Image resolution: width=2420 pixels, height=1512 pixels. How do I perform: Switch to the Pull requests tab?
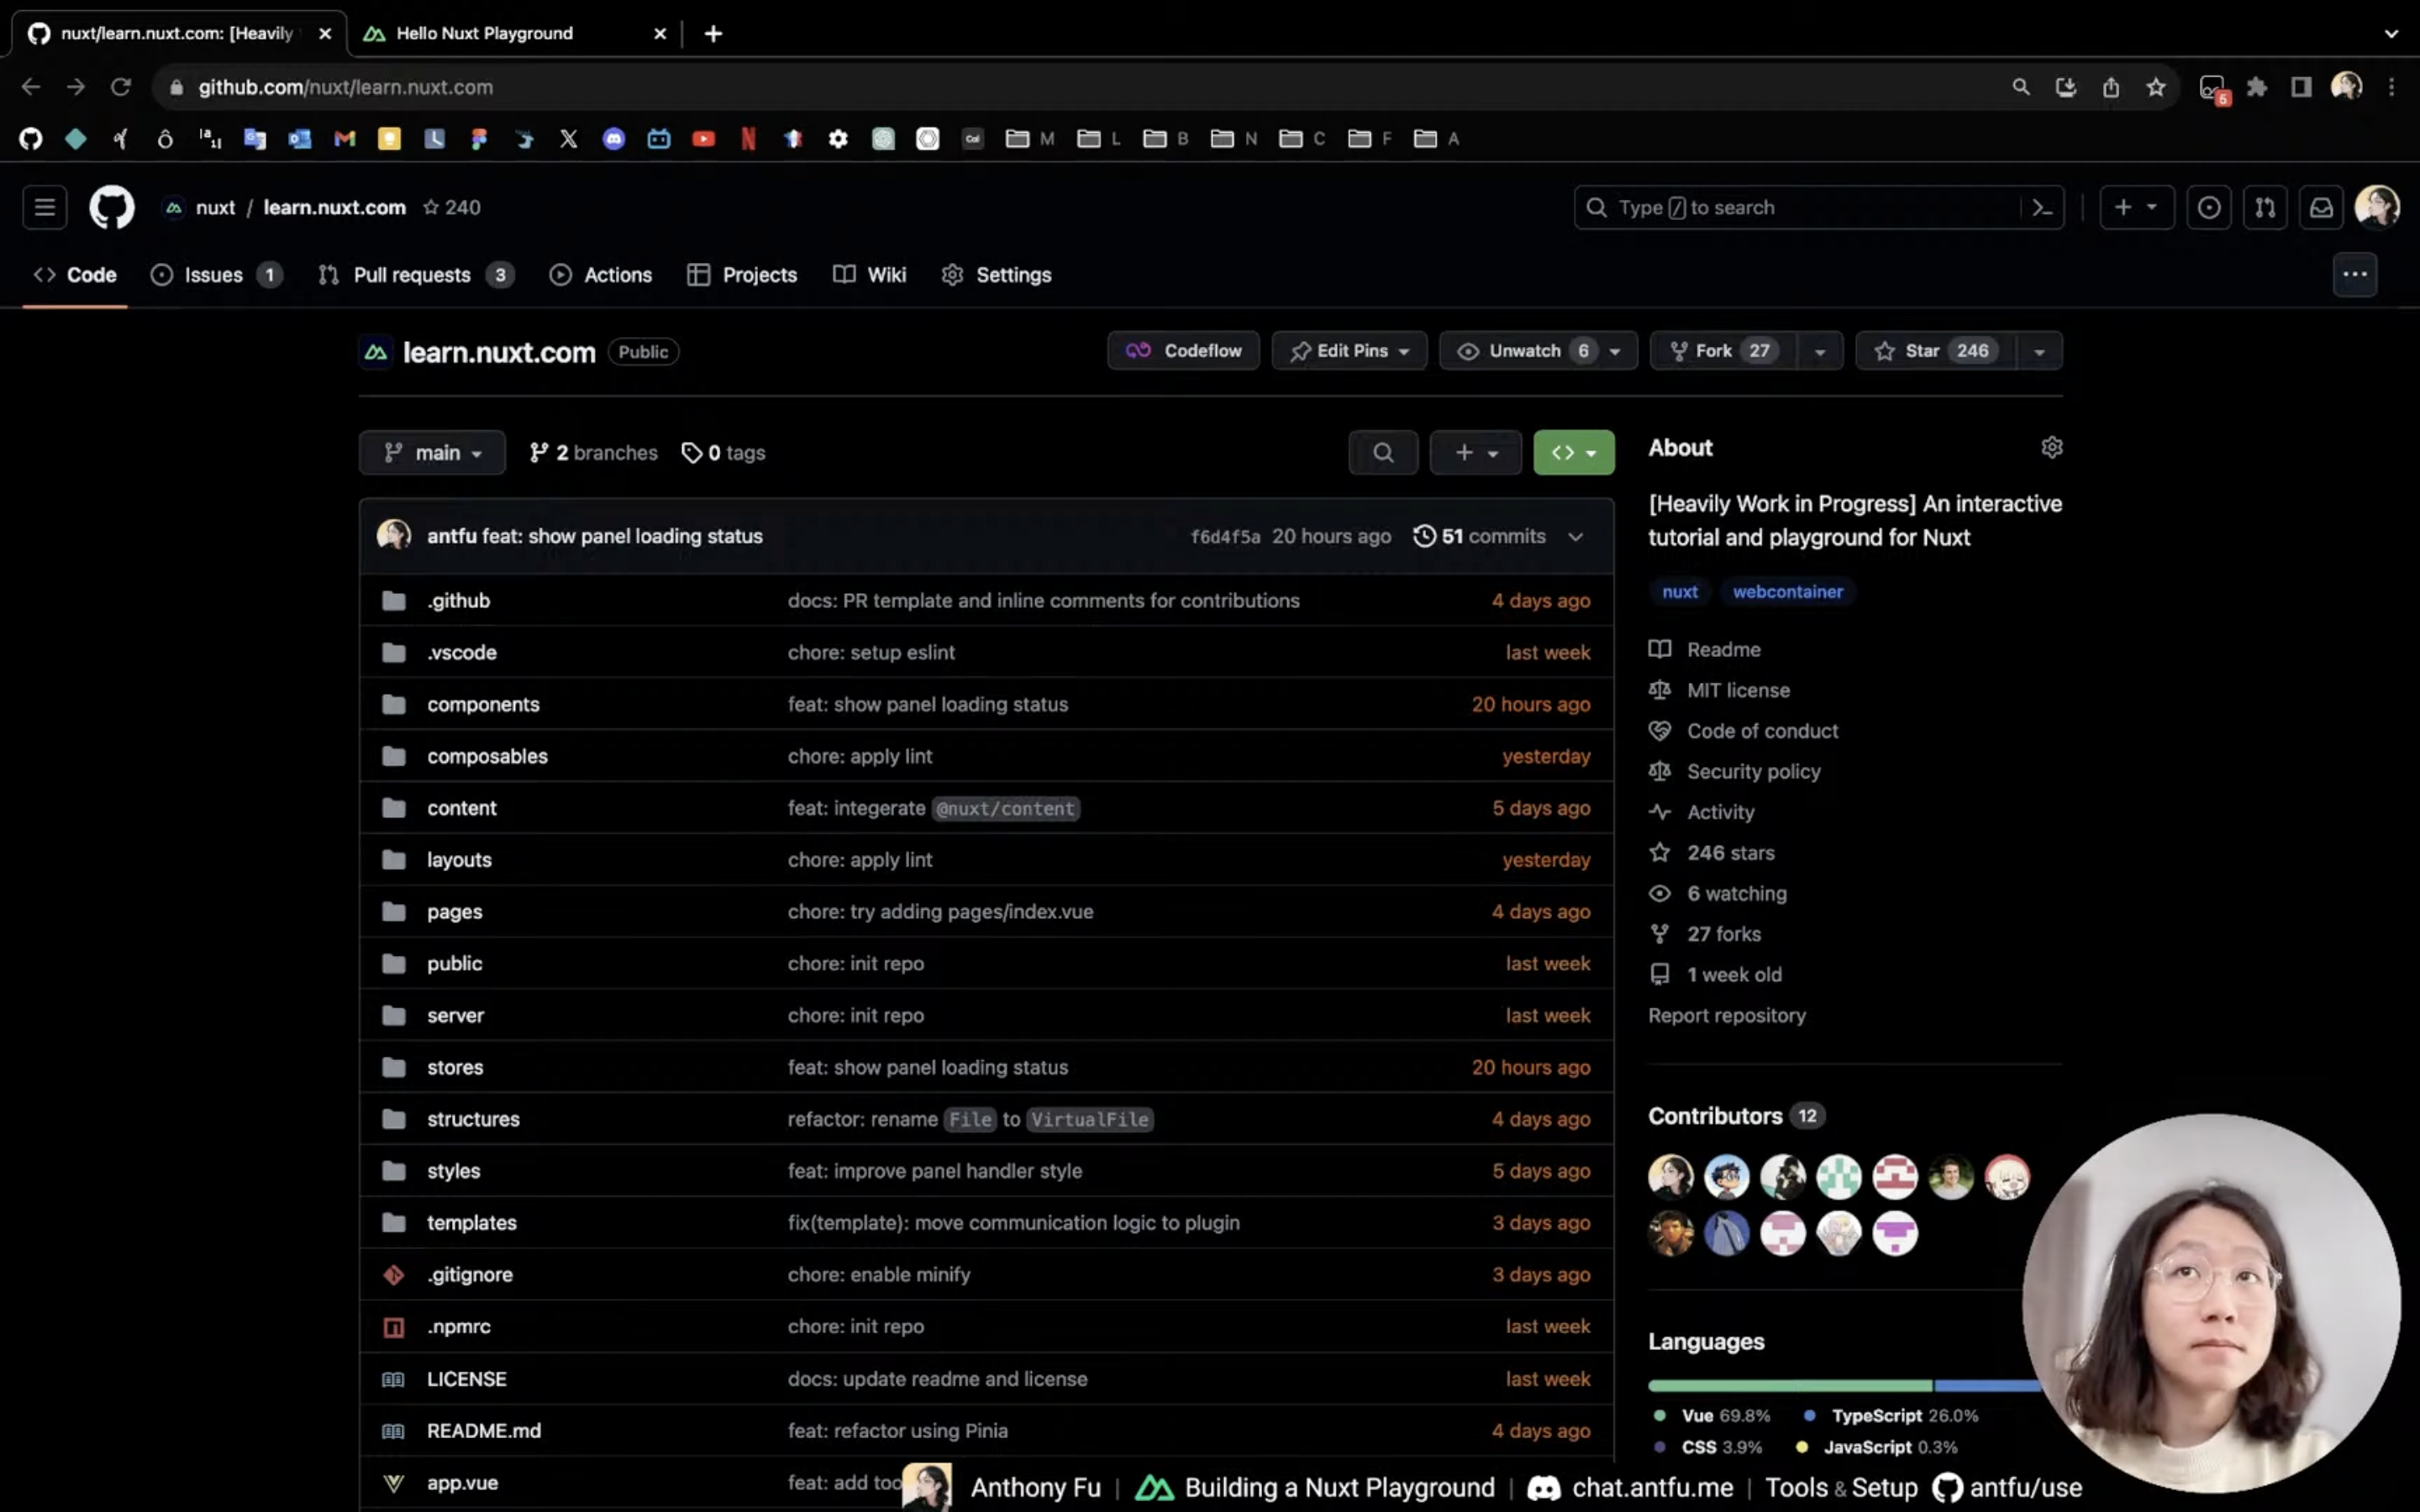click(412, 274)
